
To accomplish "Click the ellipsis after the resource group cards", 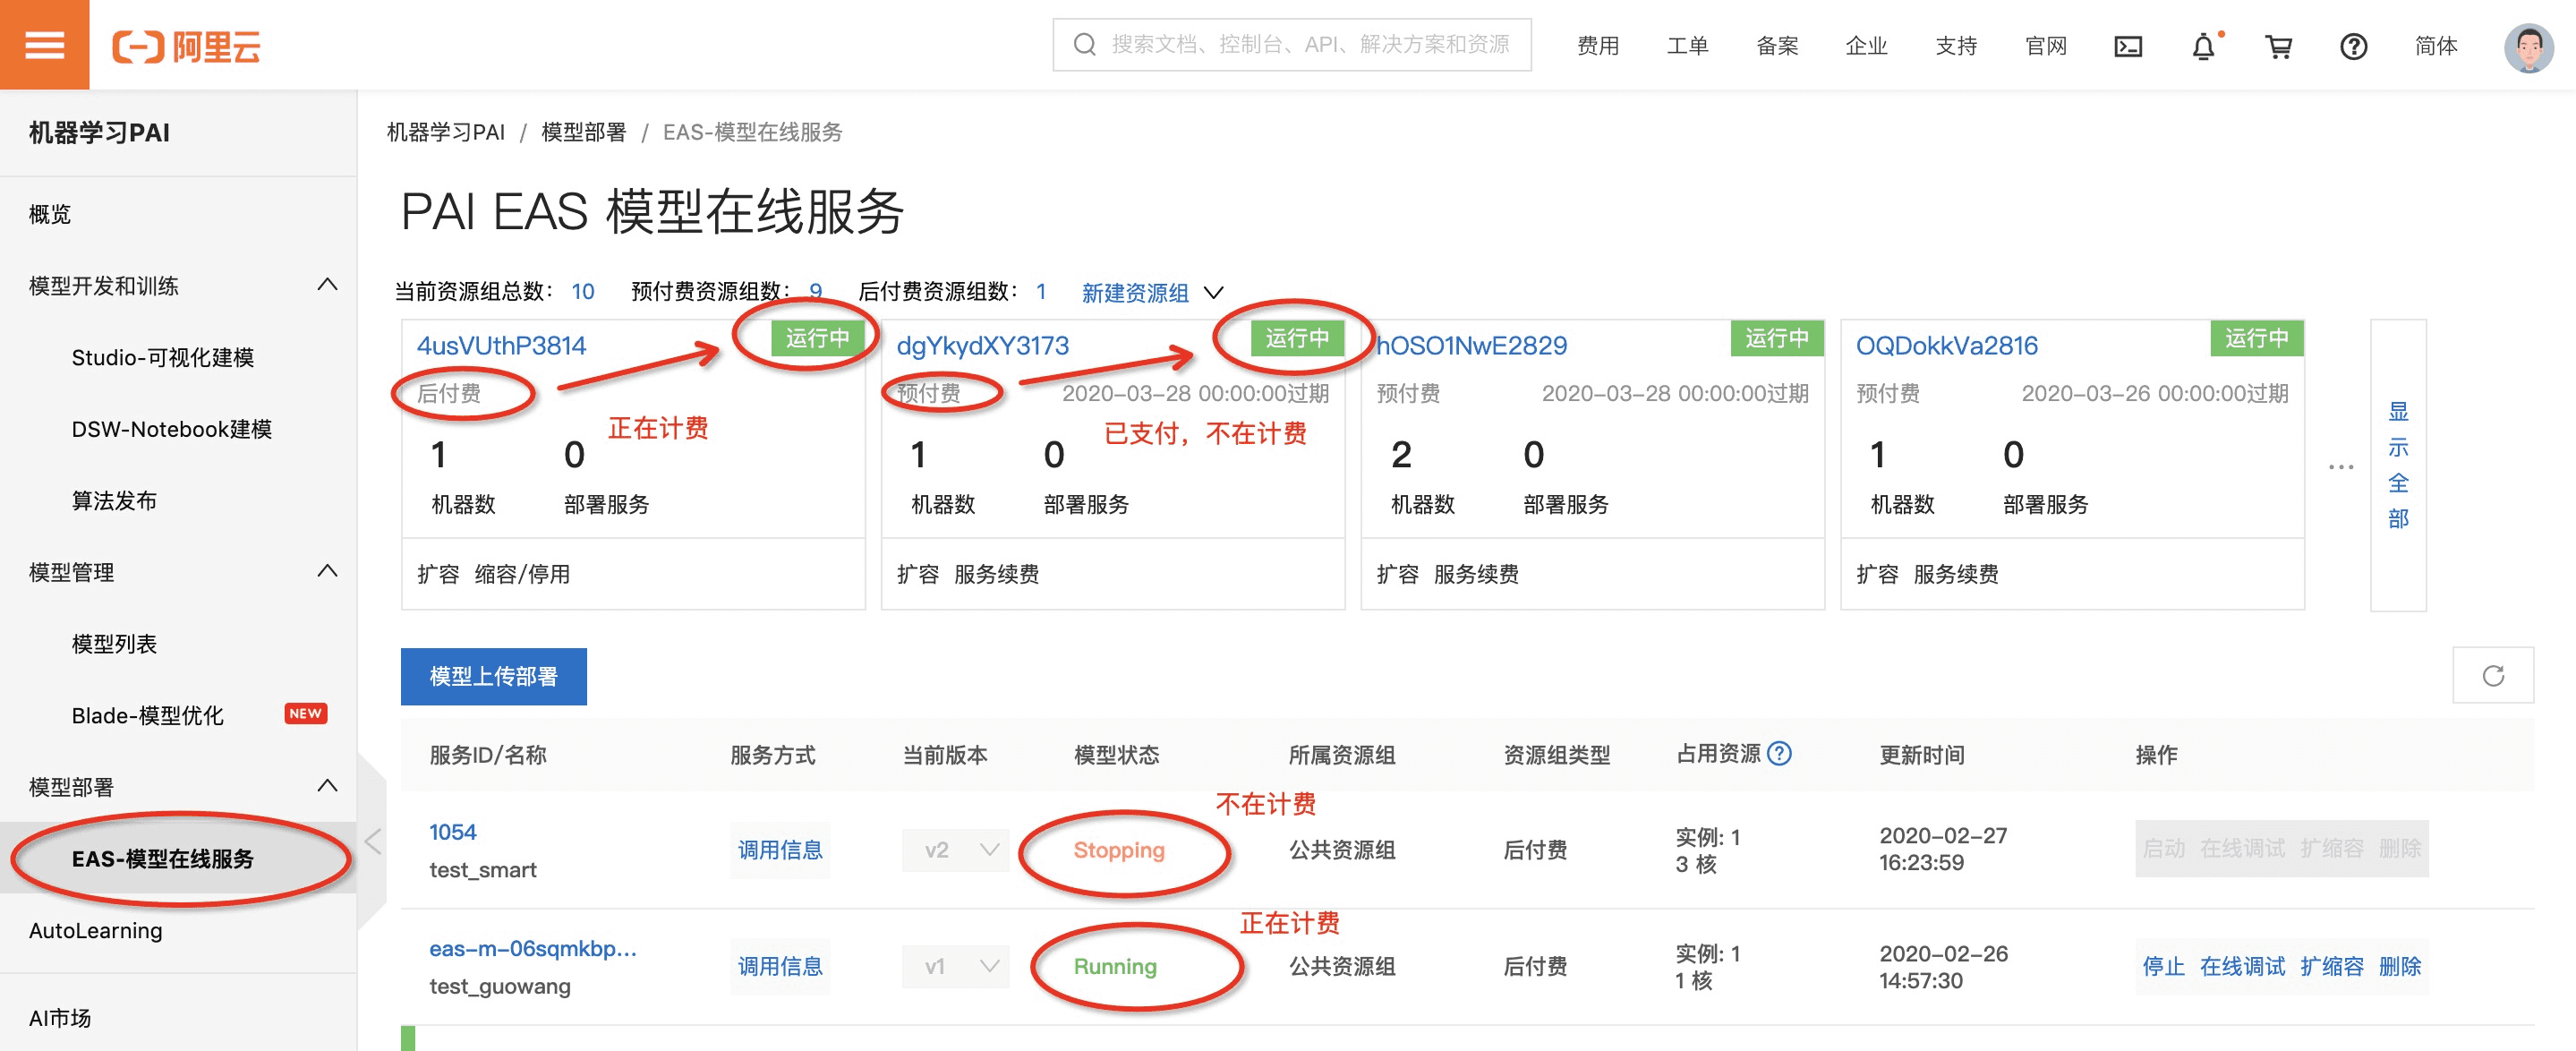I will click(2340, 466).
